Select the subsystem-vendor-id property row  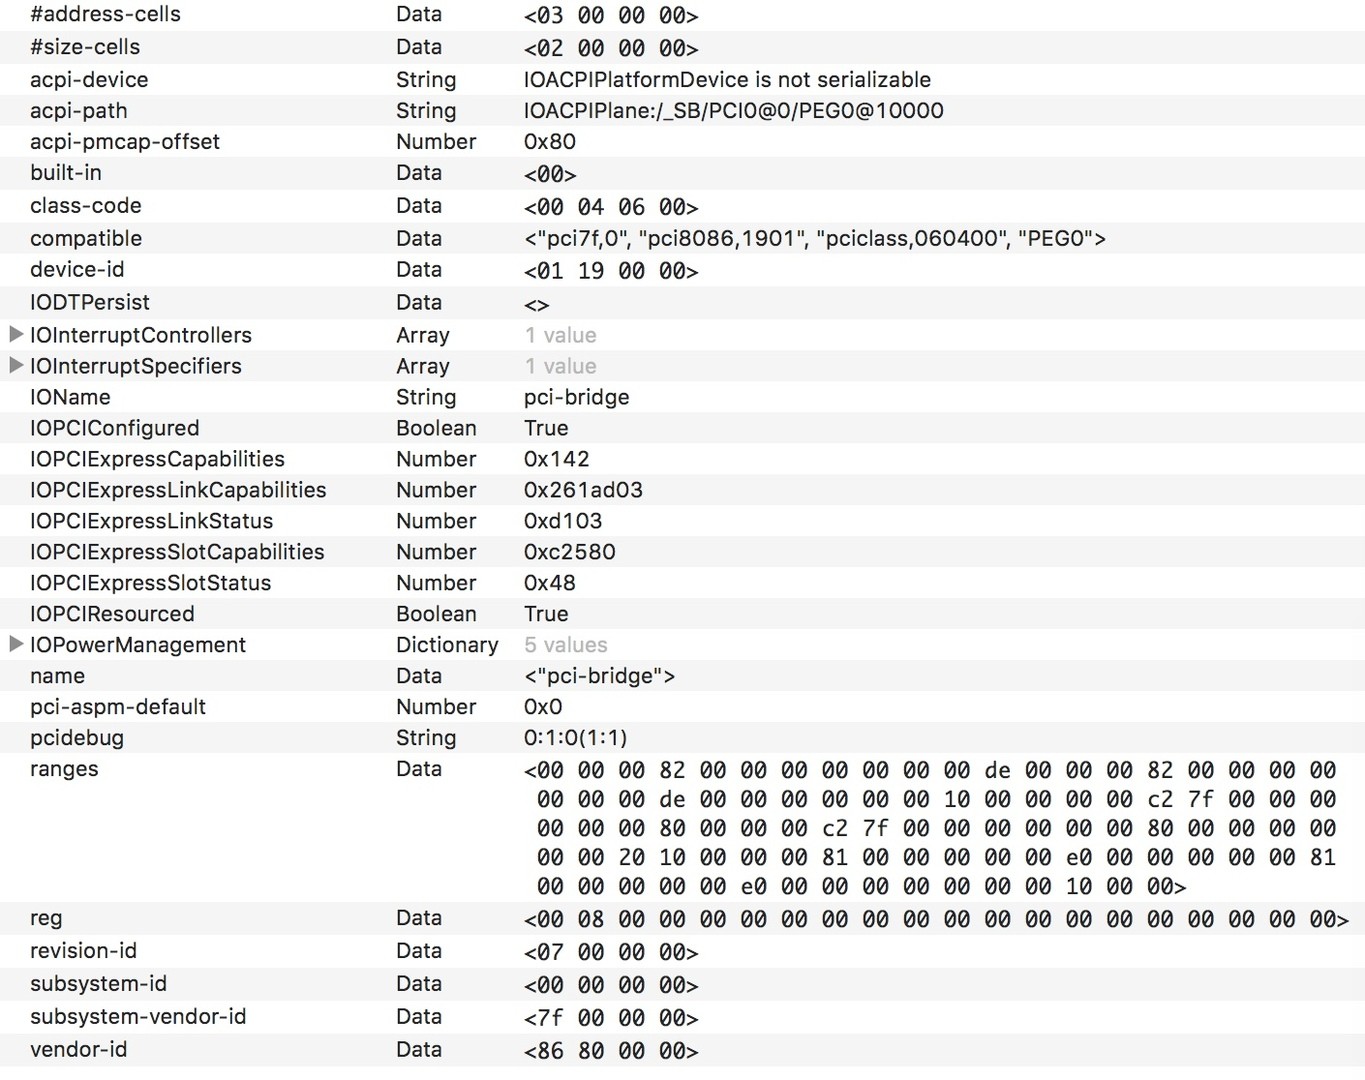point(138,1017)
